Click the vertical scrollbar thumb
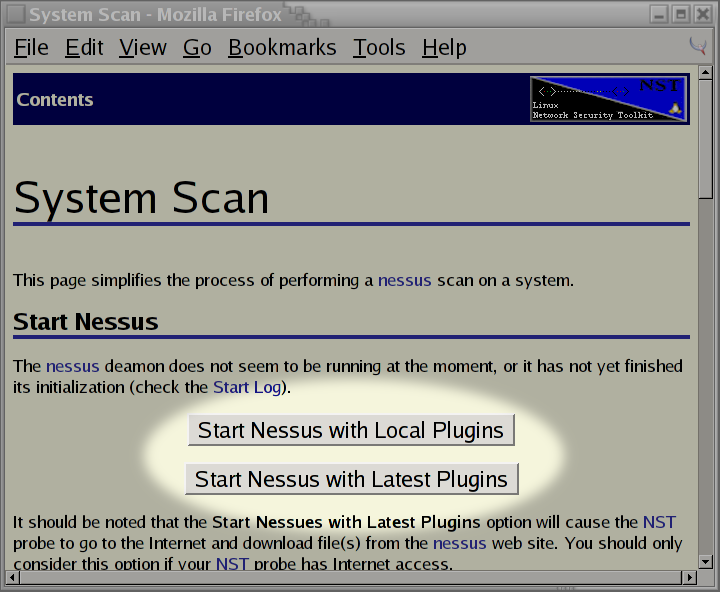The height and width of the screenshot is (592, 720). (705, 140)
